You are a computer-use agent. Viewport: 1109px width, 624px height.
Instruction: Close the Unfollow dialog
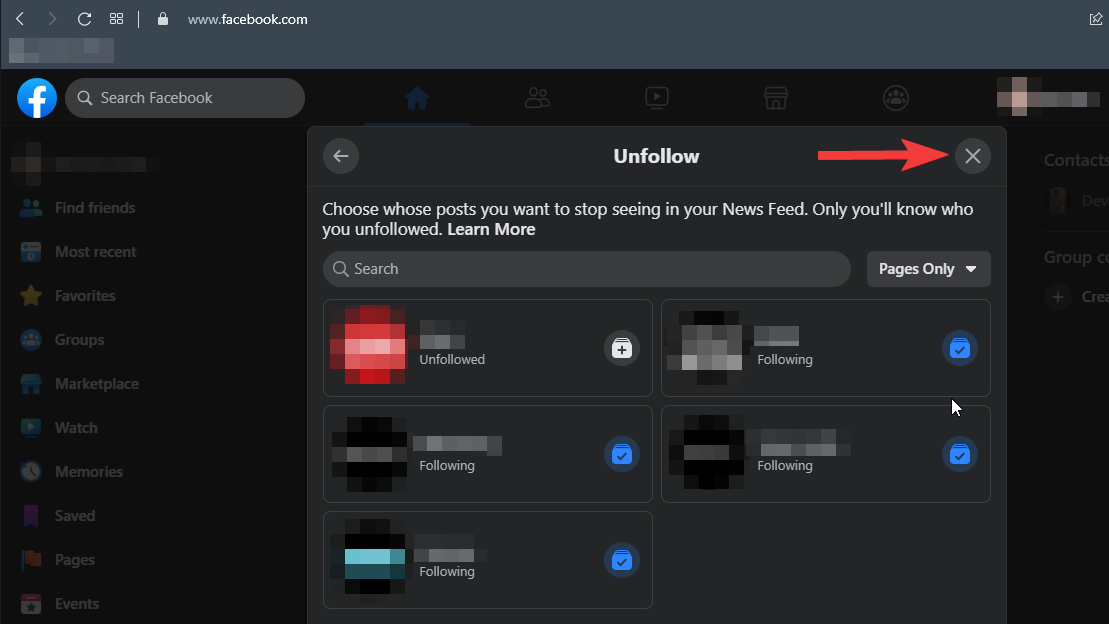point(972,156)
